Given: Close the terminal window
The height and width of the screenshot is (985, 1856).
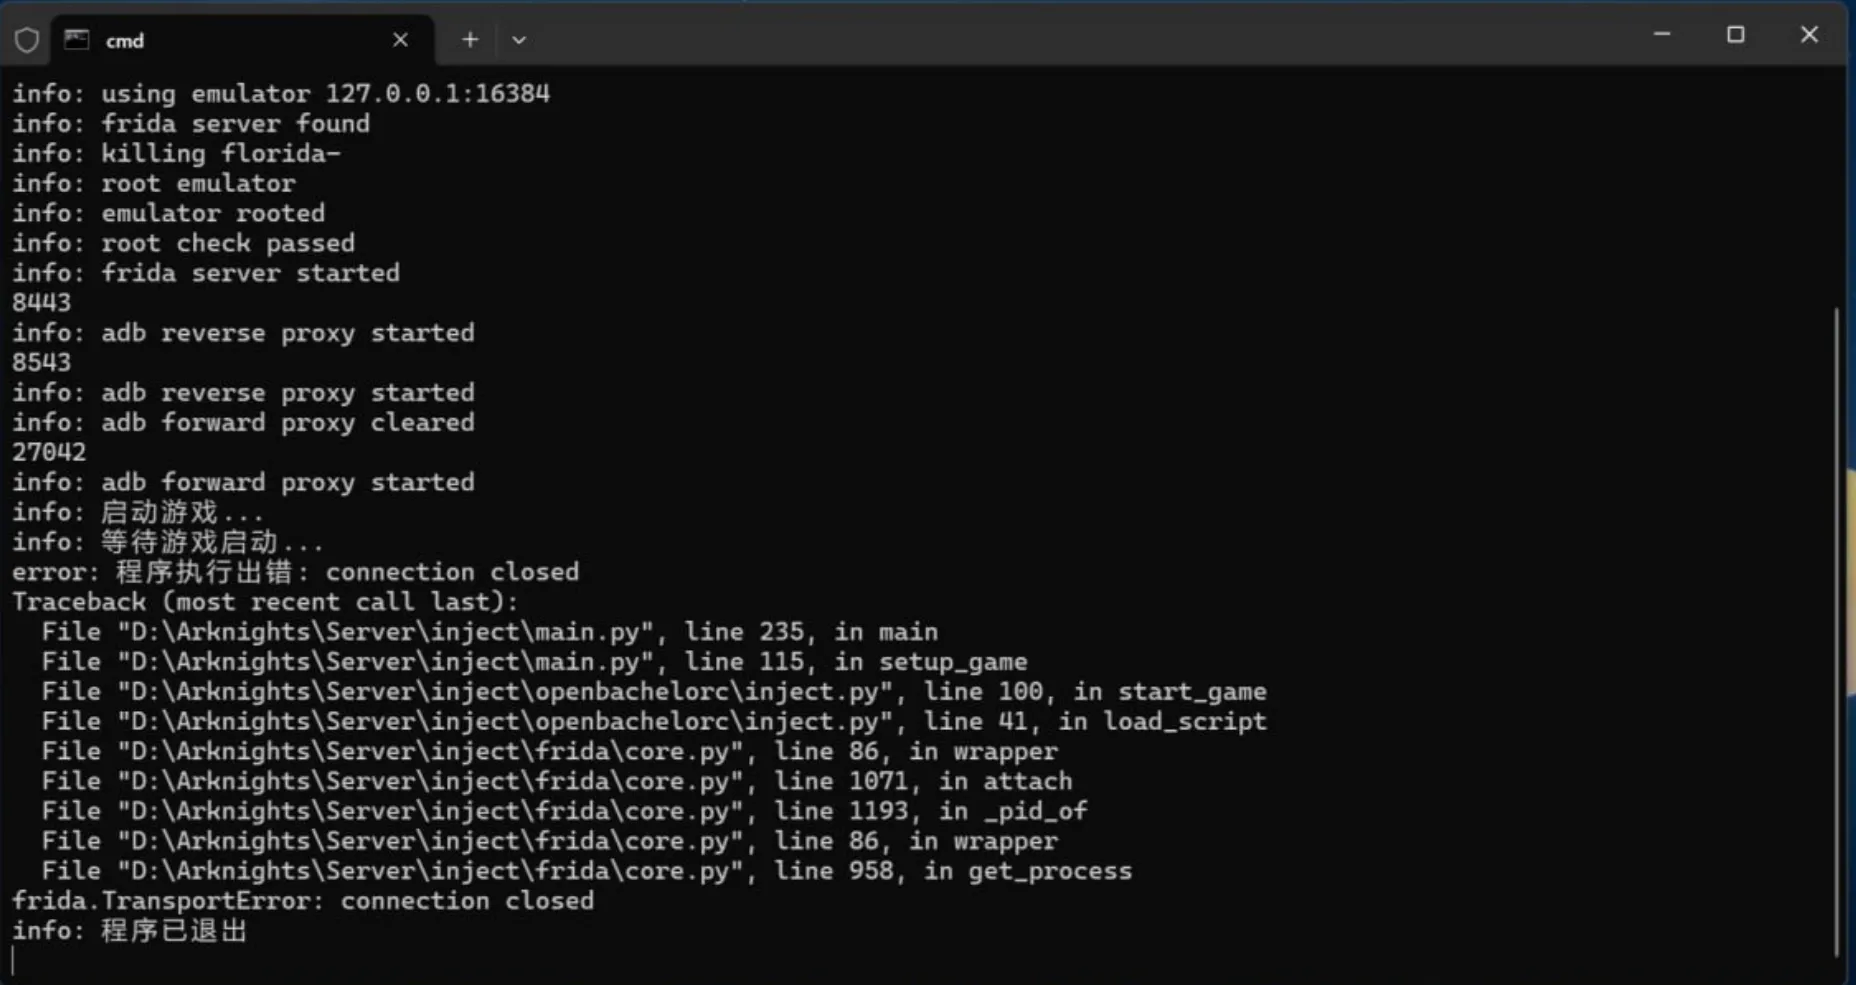Looking at the screenshot, I should coord(1809,35).
